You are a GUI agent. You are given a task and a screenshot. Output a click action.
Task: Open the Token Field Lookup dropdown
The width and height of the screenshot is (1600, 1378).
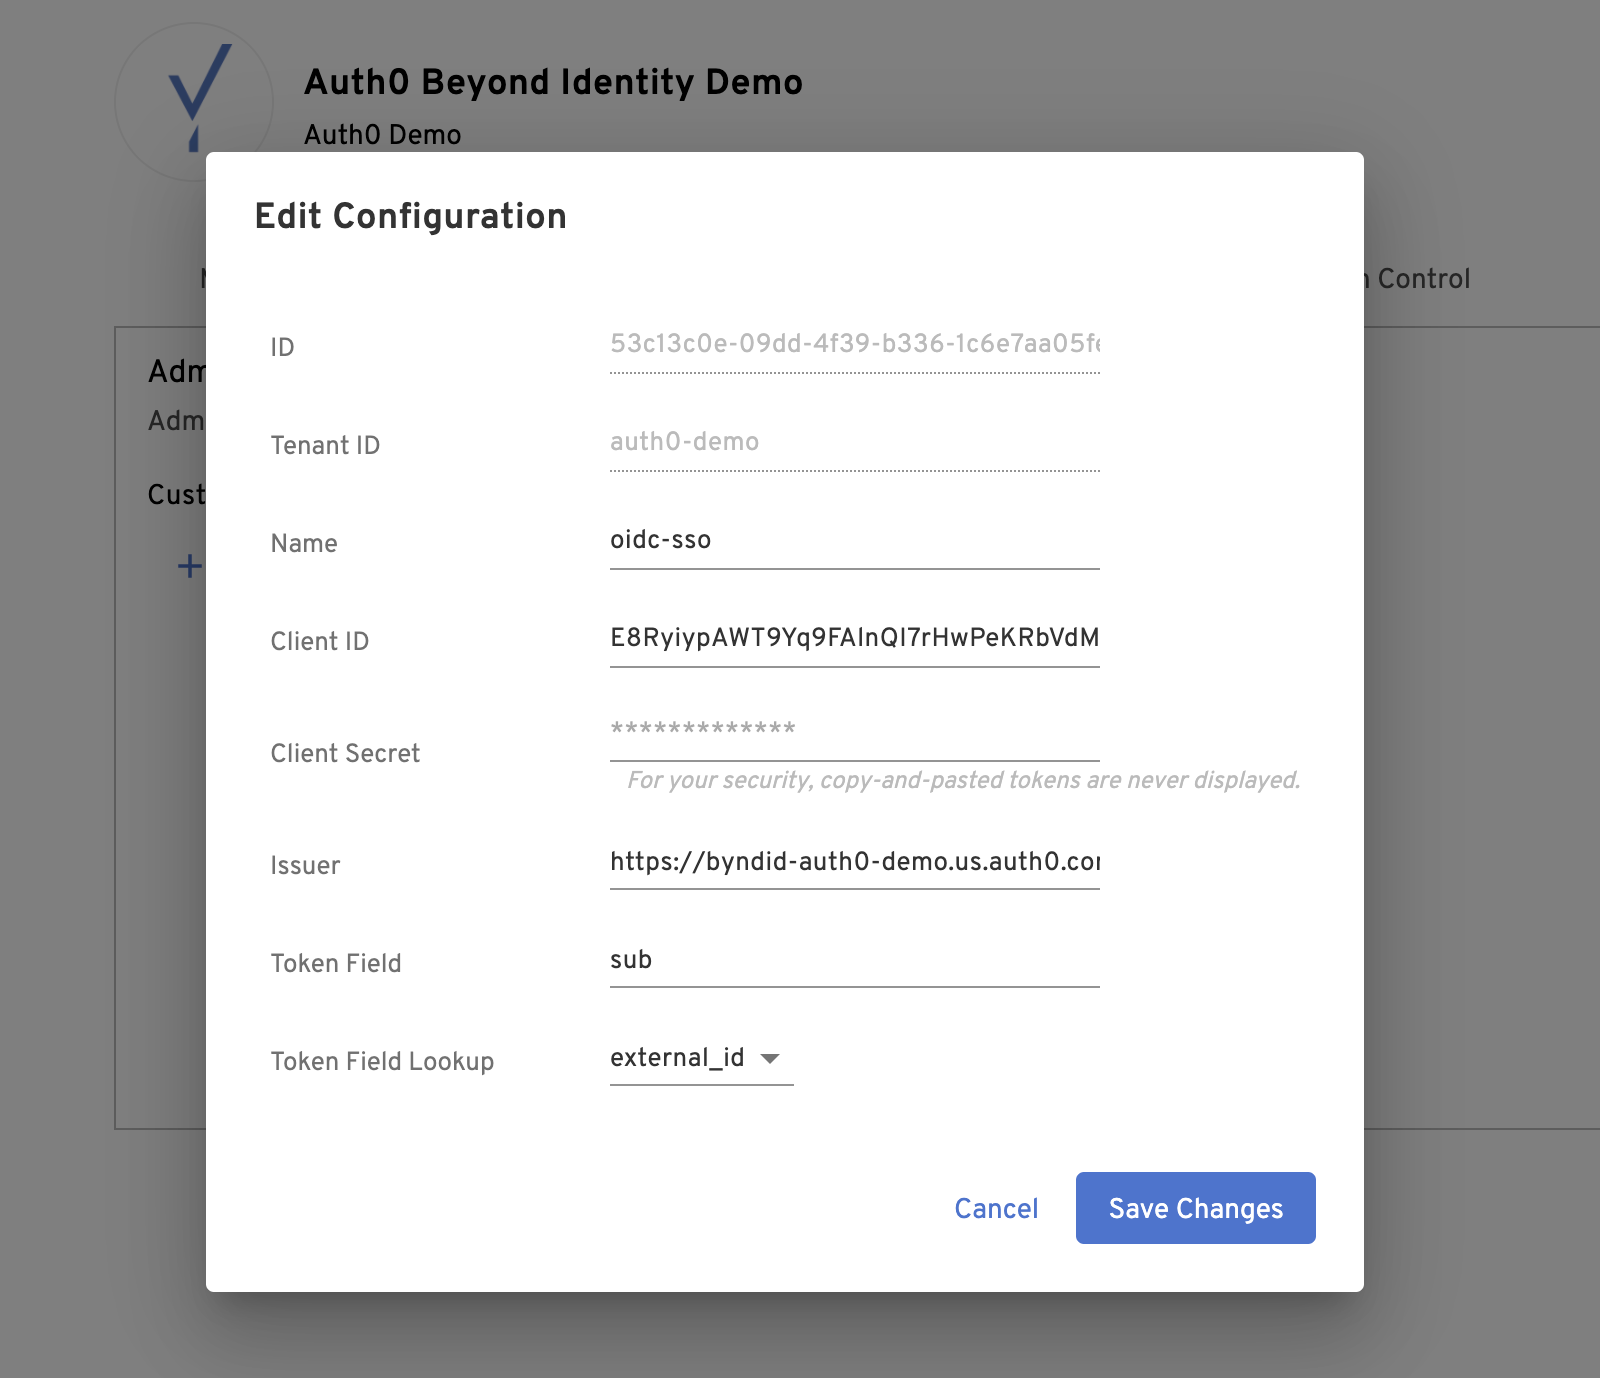[701, 1058]
